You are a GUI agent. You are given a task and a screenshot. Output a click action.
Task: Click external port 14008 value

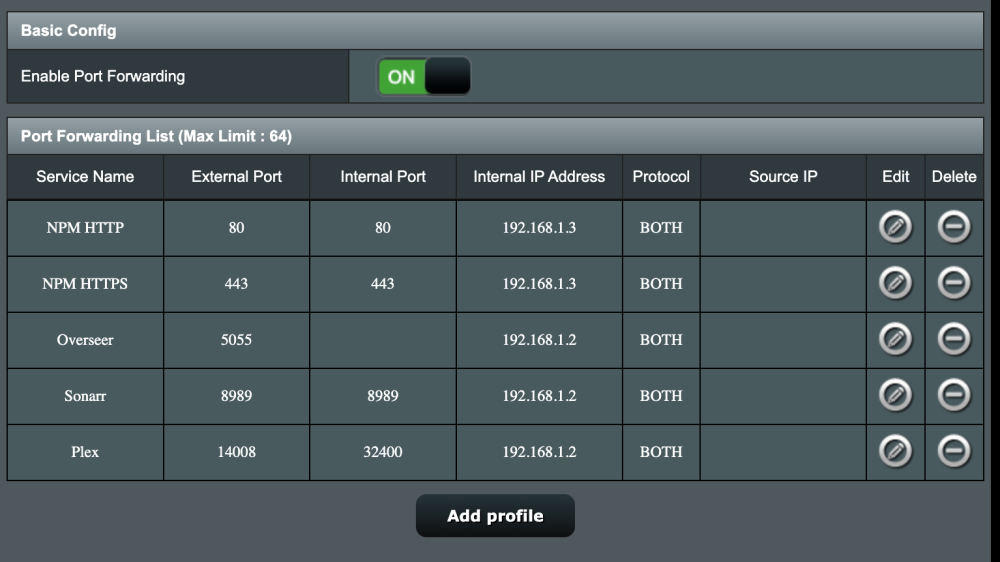pos(236,452)
